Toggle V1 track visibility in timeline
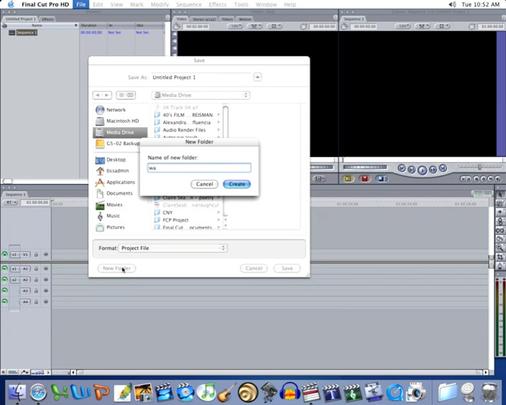Screen dimensions: 506x405 click(5, 254)
